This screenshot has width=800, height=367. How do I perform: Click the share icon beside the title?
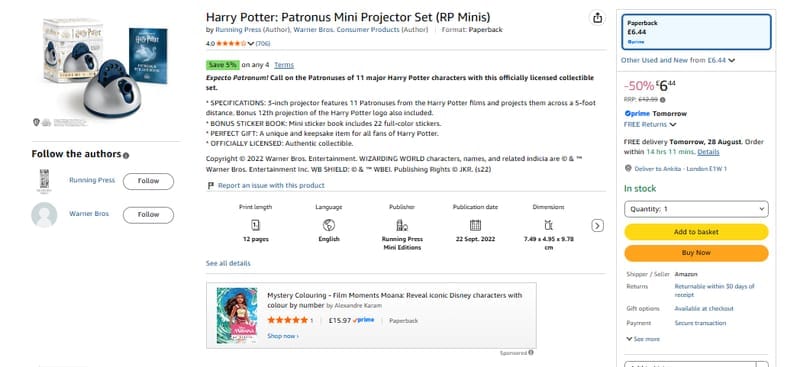(597, 18)
